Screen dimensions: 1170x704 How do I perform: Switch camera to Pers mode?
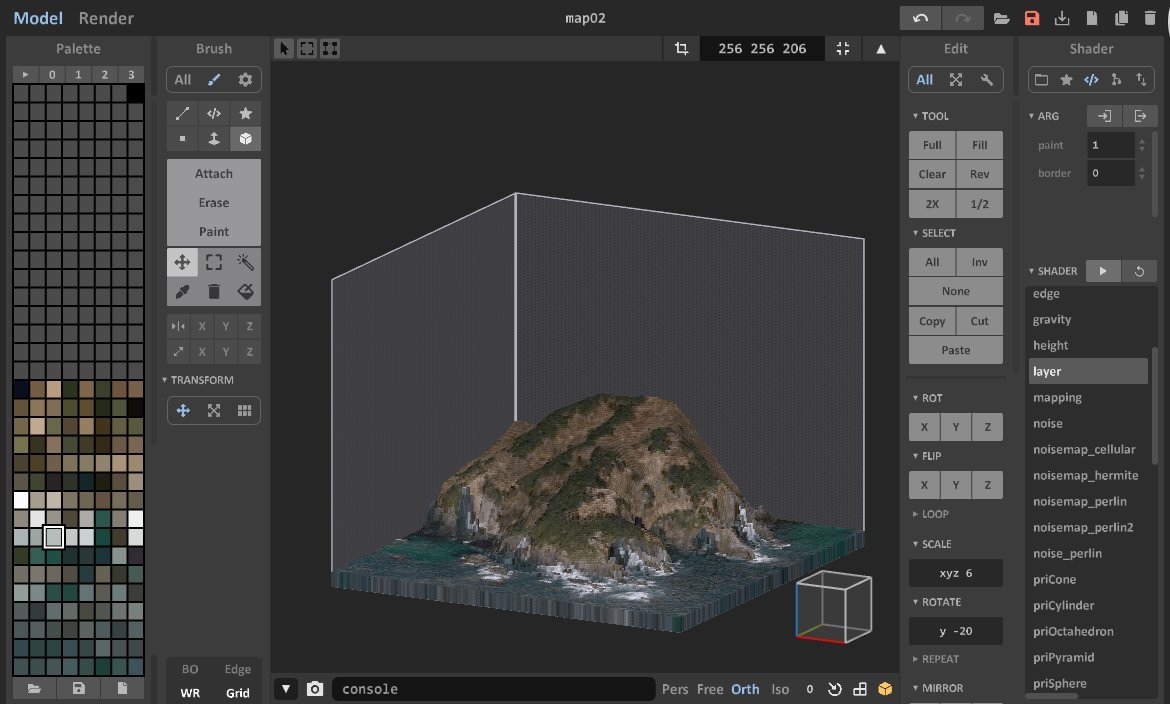(x=675, y=689)
